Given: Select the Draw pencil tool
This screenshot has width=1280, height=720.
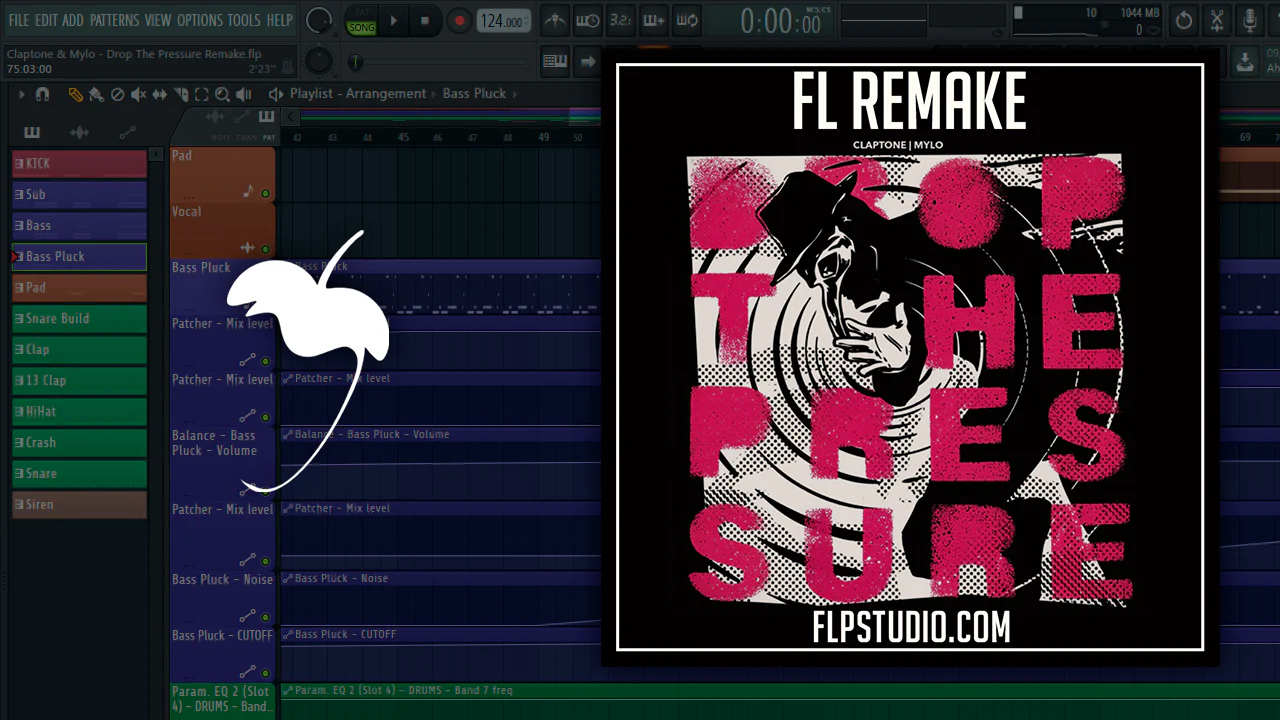Looking at the screenshot, I should [x=76, y=94].
